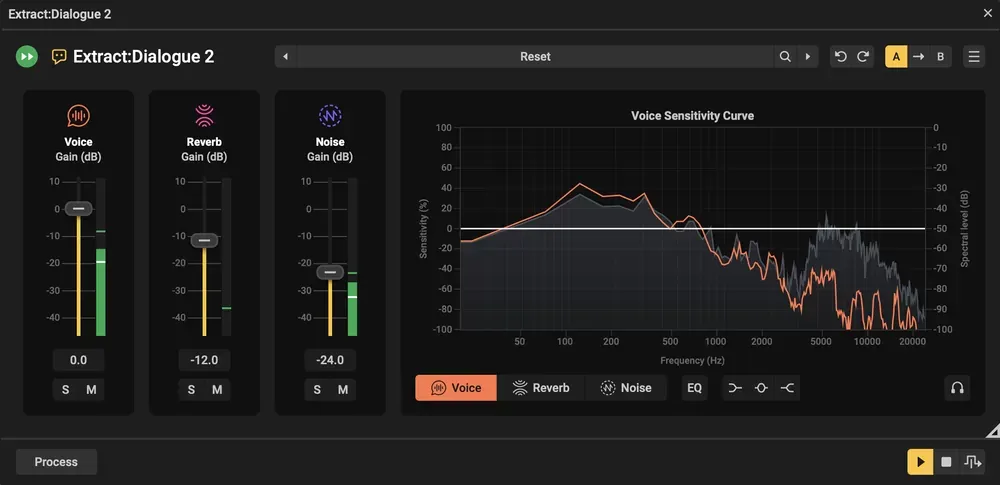This screenshot has width=1000, height=485.
Task: Click the orange Voice channel icon
Action: tap(78, 116)
